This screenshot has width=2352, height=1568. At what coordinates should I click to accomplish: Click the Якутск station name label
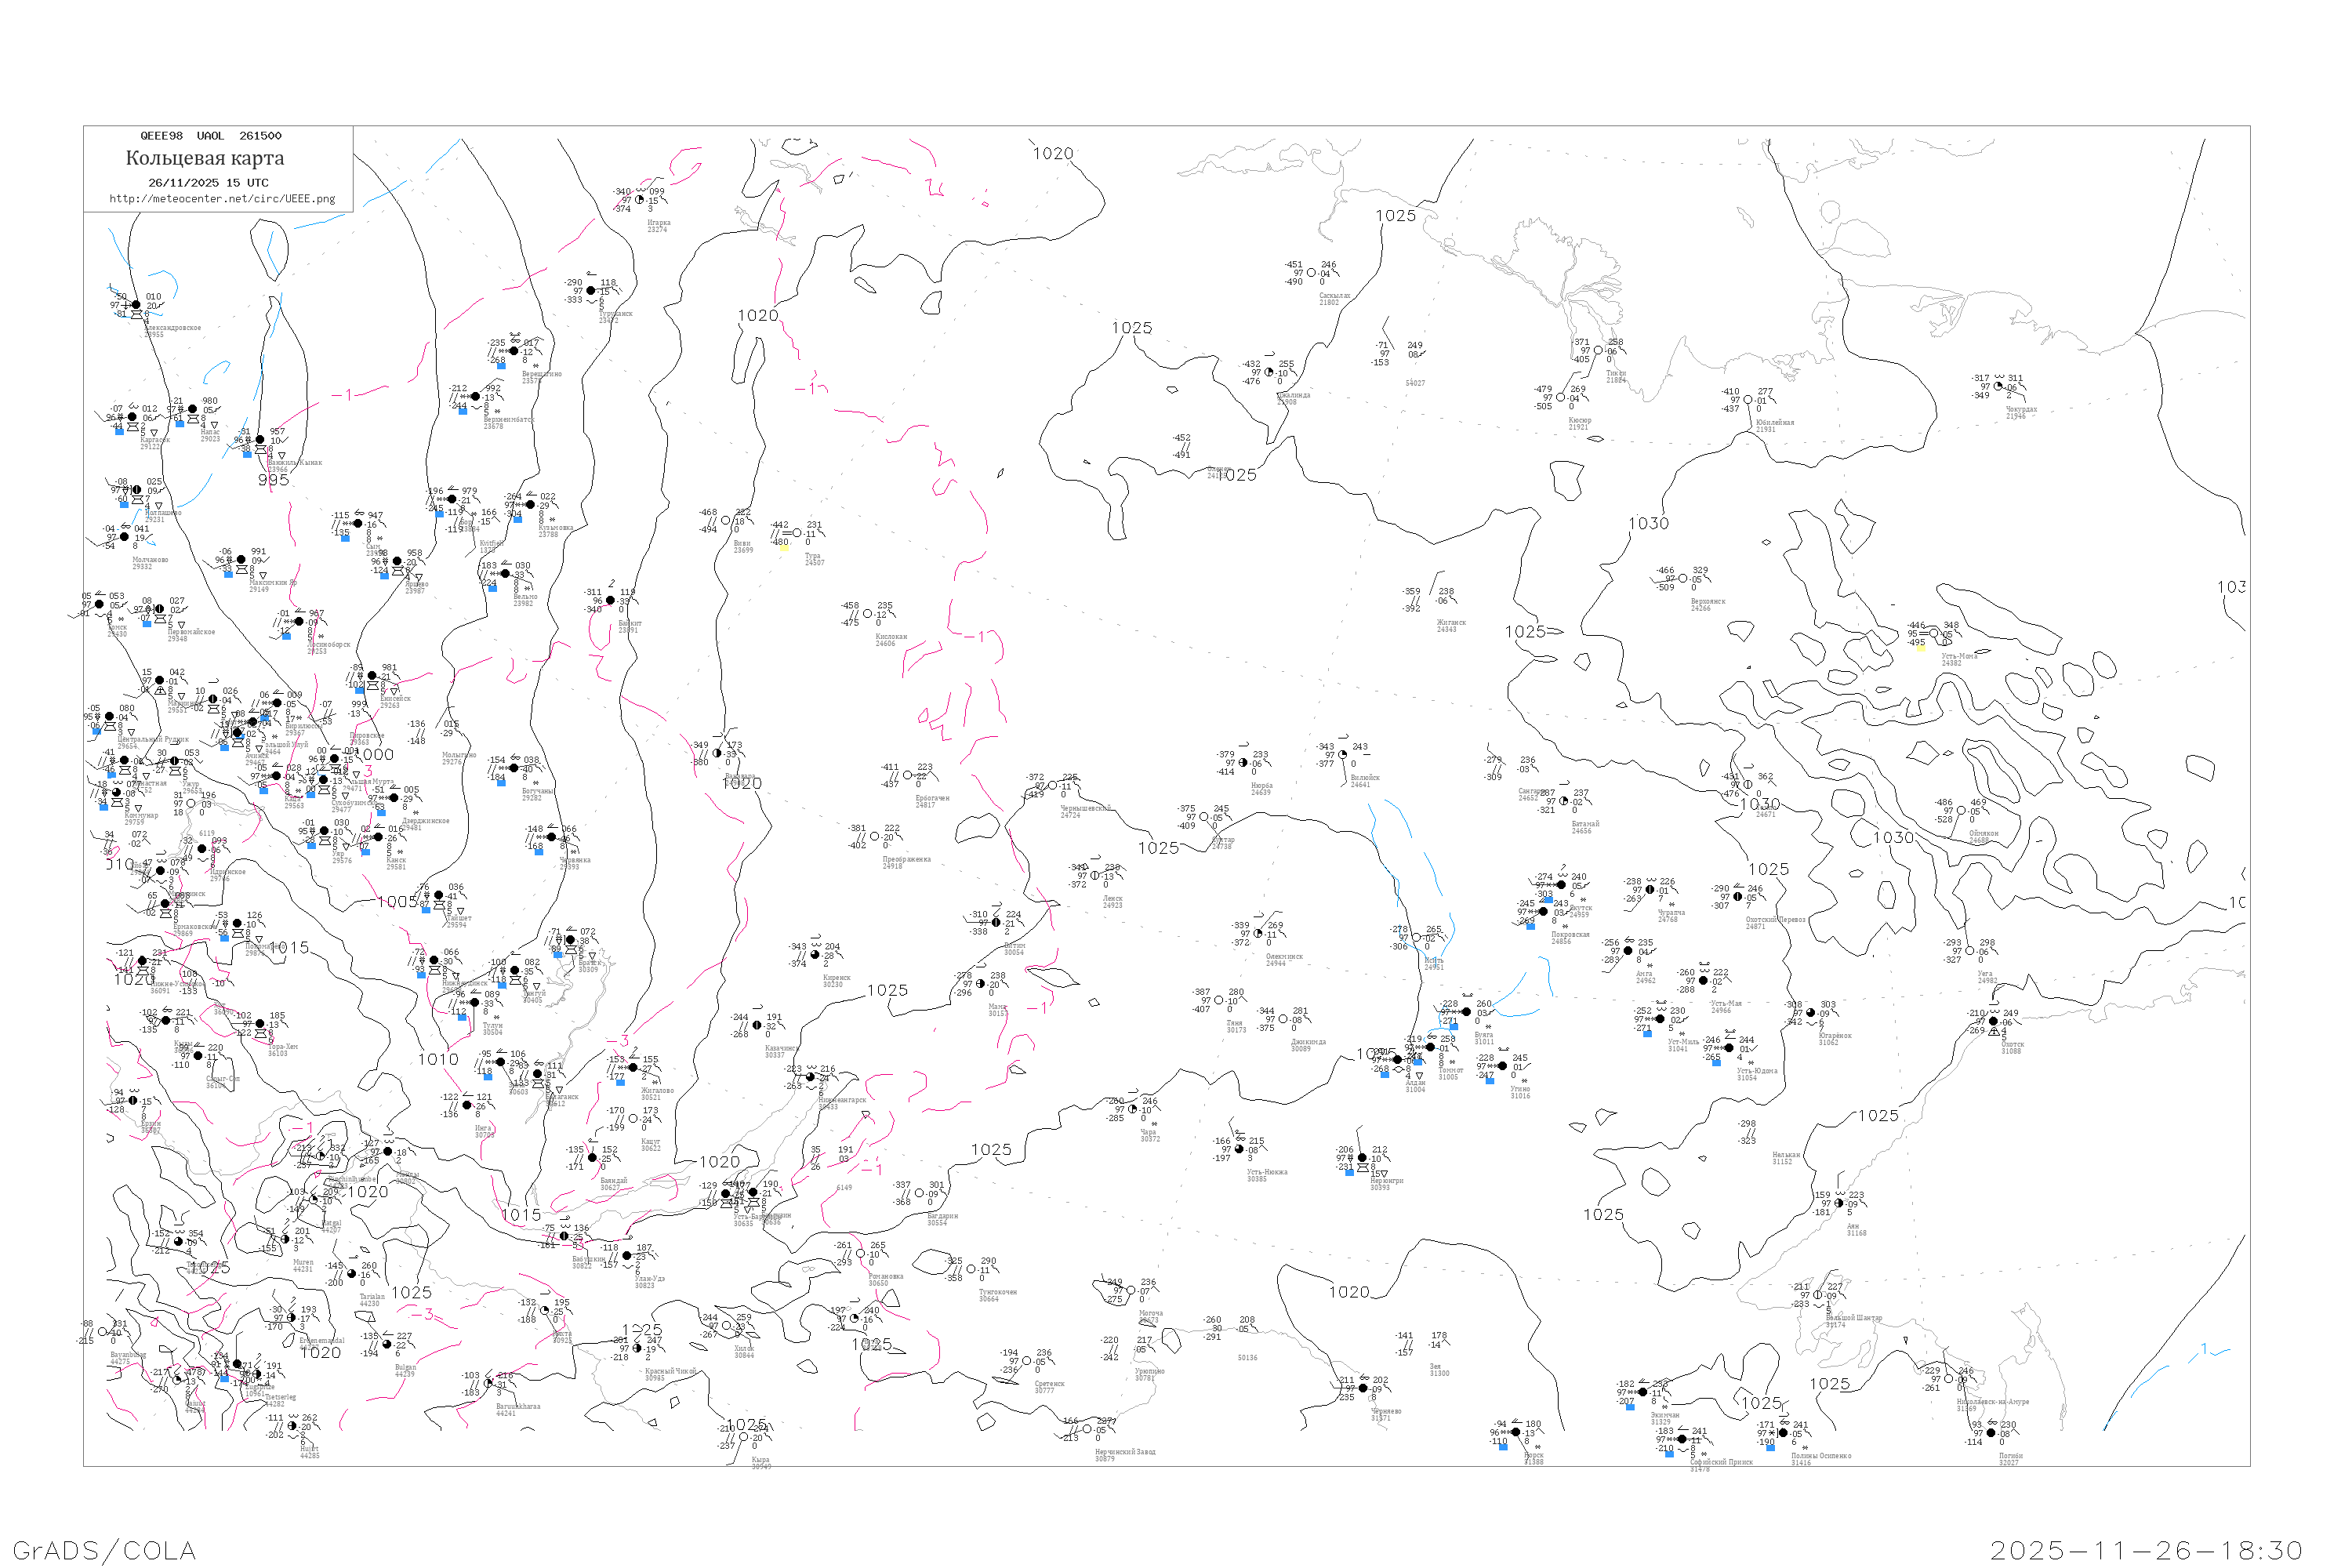point(1581,909)
